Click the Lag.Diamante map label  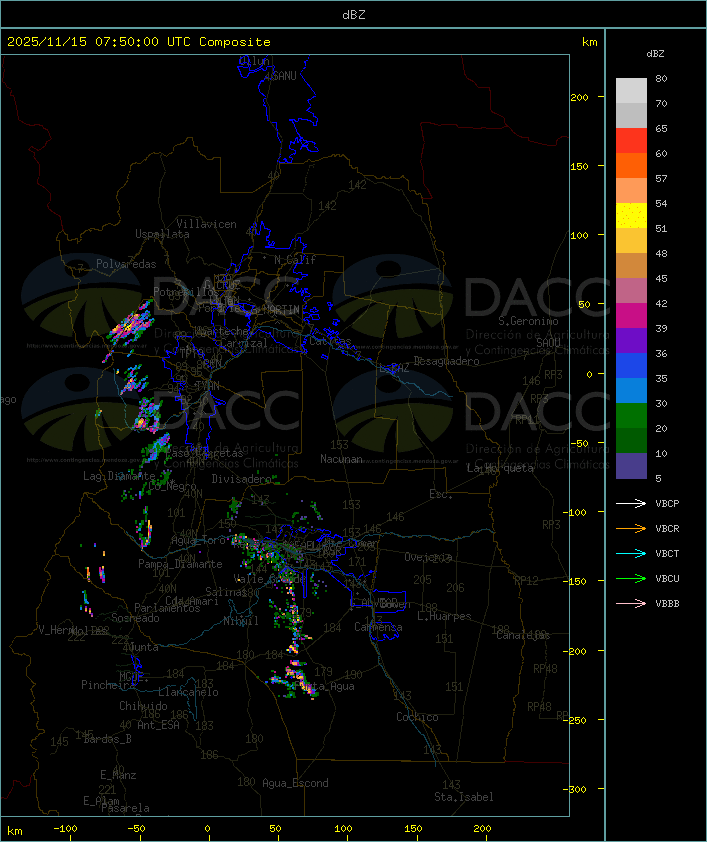(119, 476)
